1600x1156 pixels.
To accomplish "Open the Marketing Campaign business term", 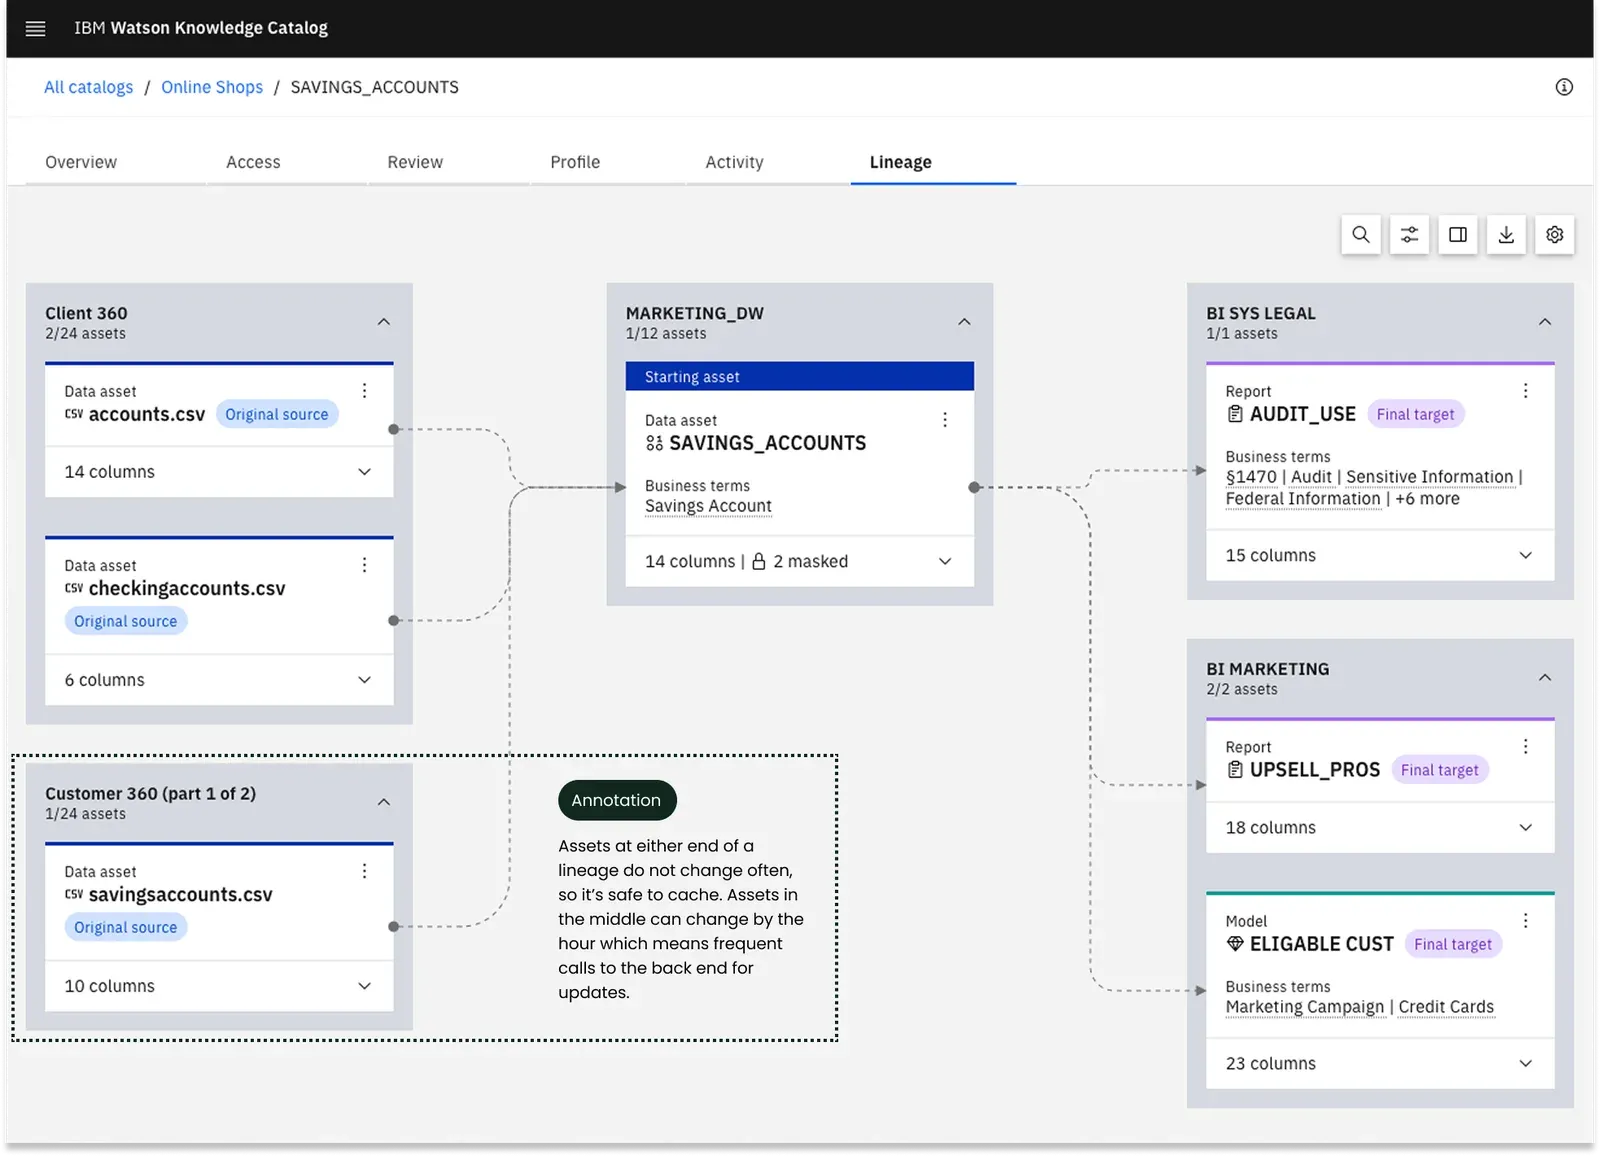I will tap(1305, 1007).
